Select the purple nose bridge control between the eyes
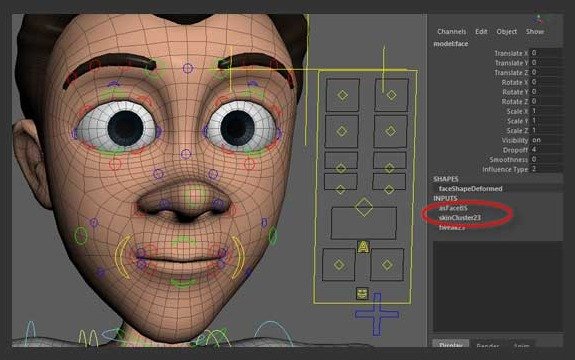Image resolution: width=575 pixels, height=360 pixels. coord(186,154)
